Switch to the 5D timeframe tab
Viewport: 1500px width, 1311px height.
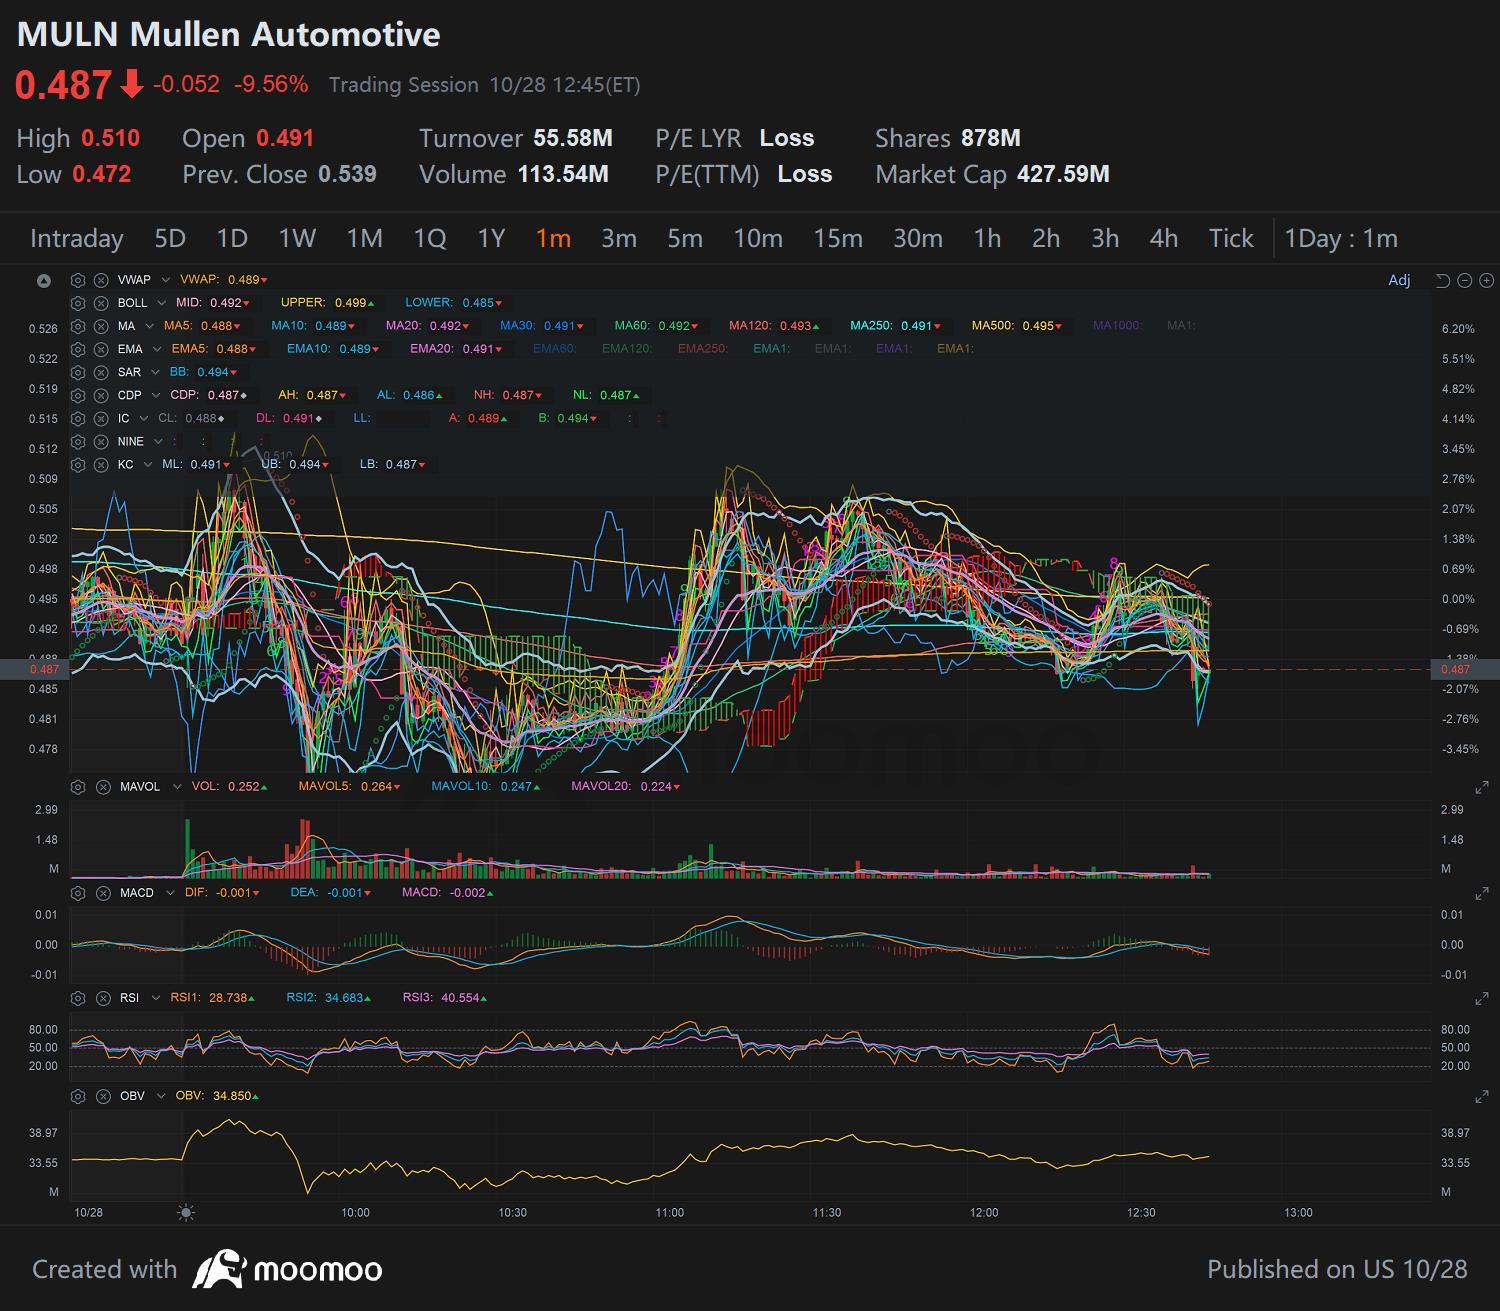(x=170, y=238)
